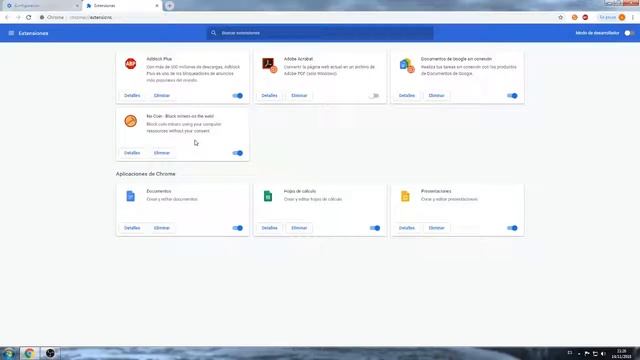Click the Hojas de cálculo app icon
Viewport: 640px width, 360px height.
pos(268,196)
